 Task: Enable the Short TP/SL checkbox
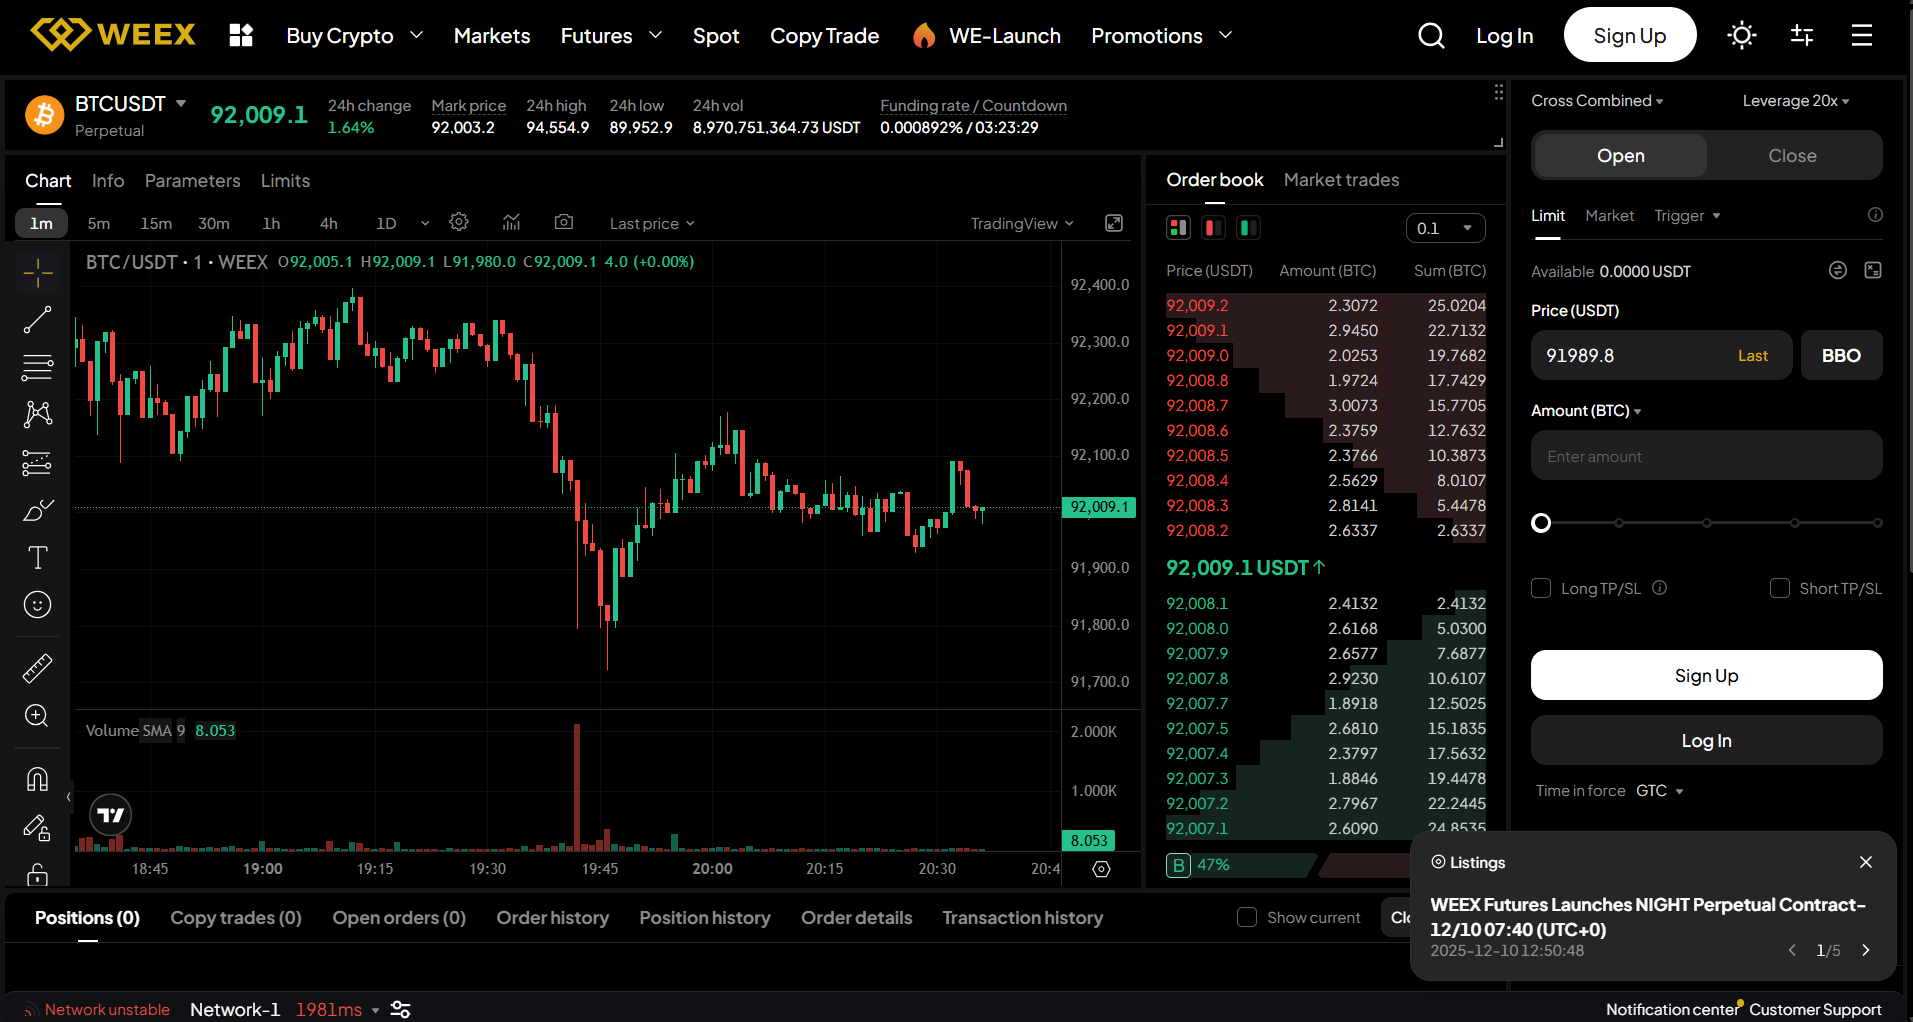point(1779,588)
